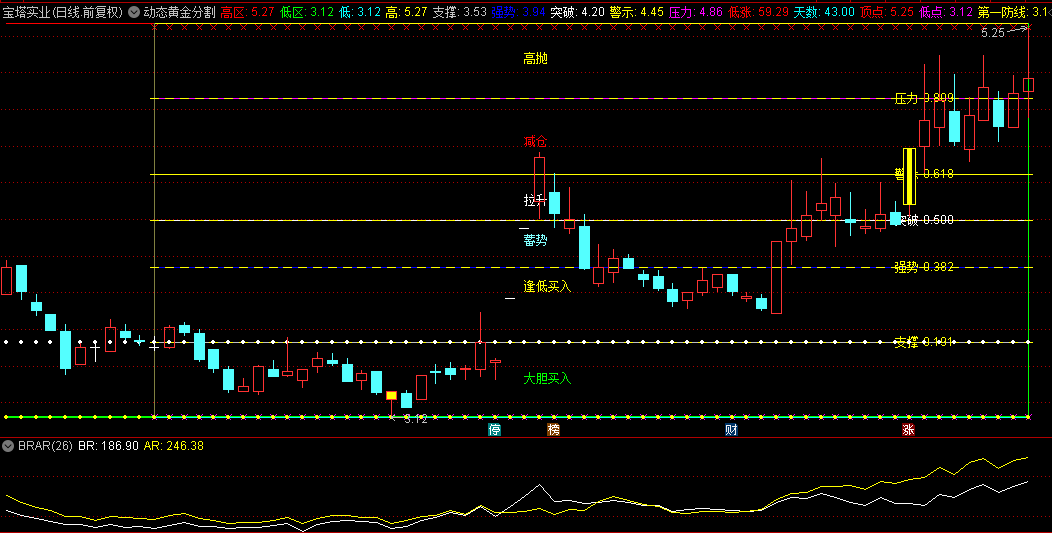Click the 突破 0.500 level label
Viewport: 1052px width, 533px height.
click(925, 220)
